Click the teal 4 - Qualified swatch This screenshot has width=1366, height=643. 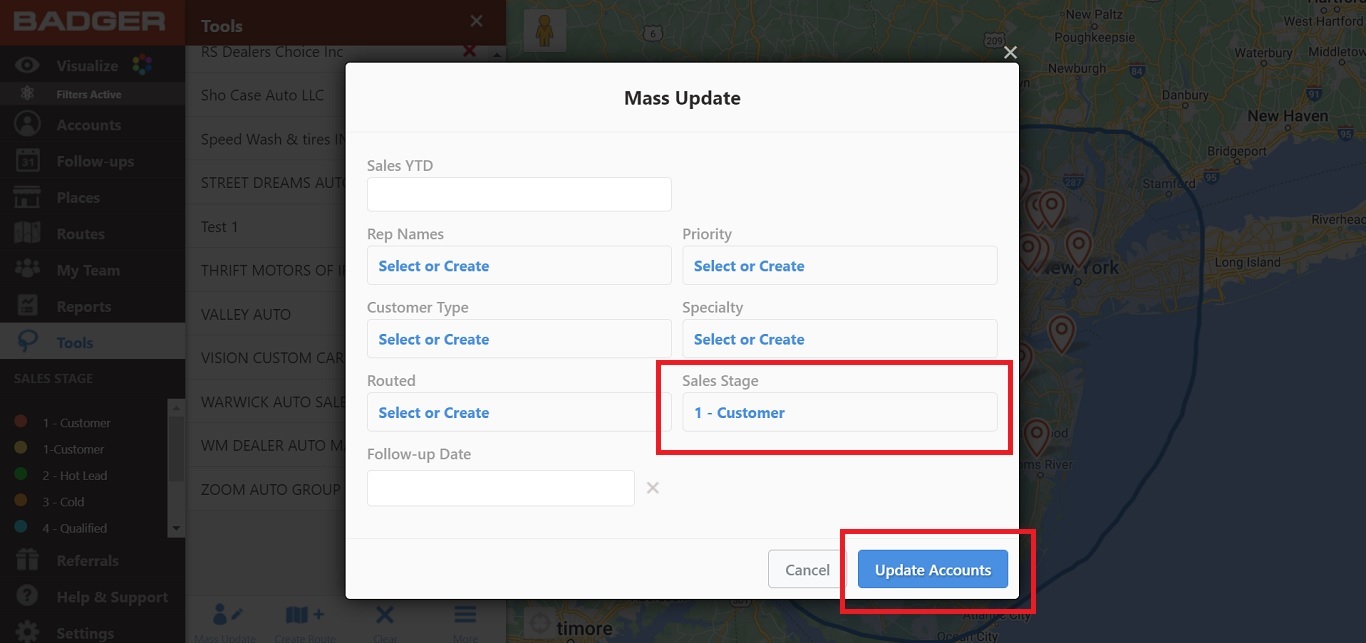(20, 528)
